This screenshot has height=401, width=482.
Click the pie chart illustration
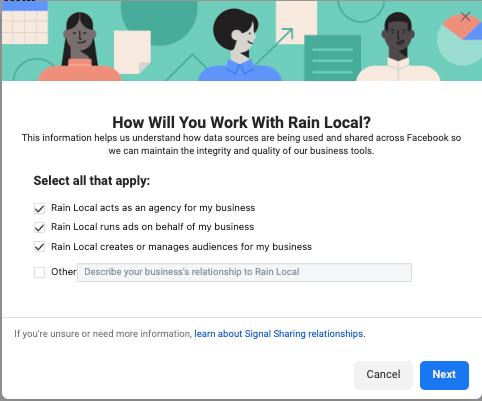(x=459, y=39)
